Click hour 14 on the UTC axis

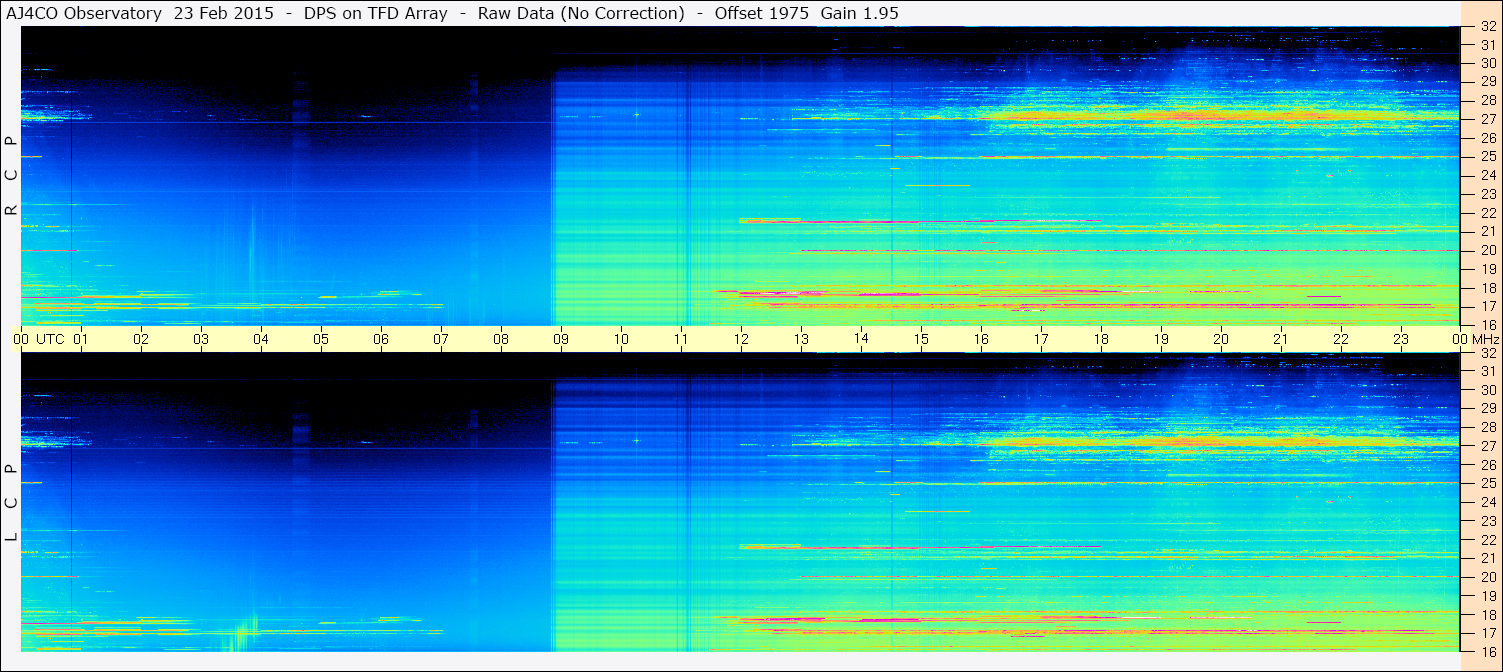click(861, 338)
